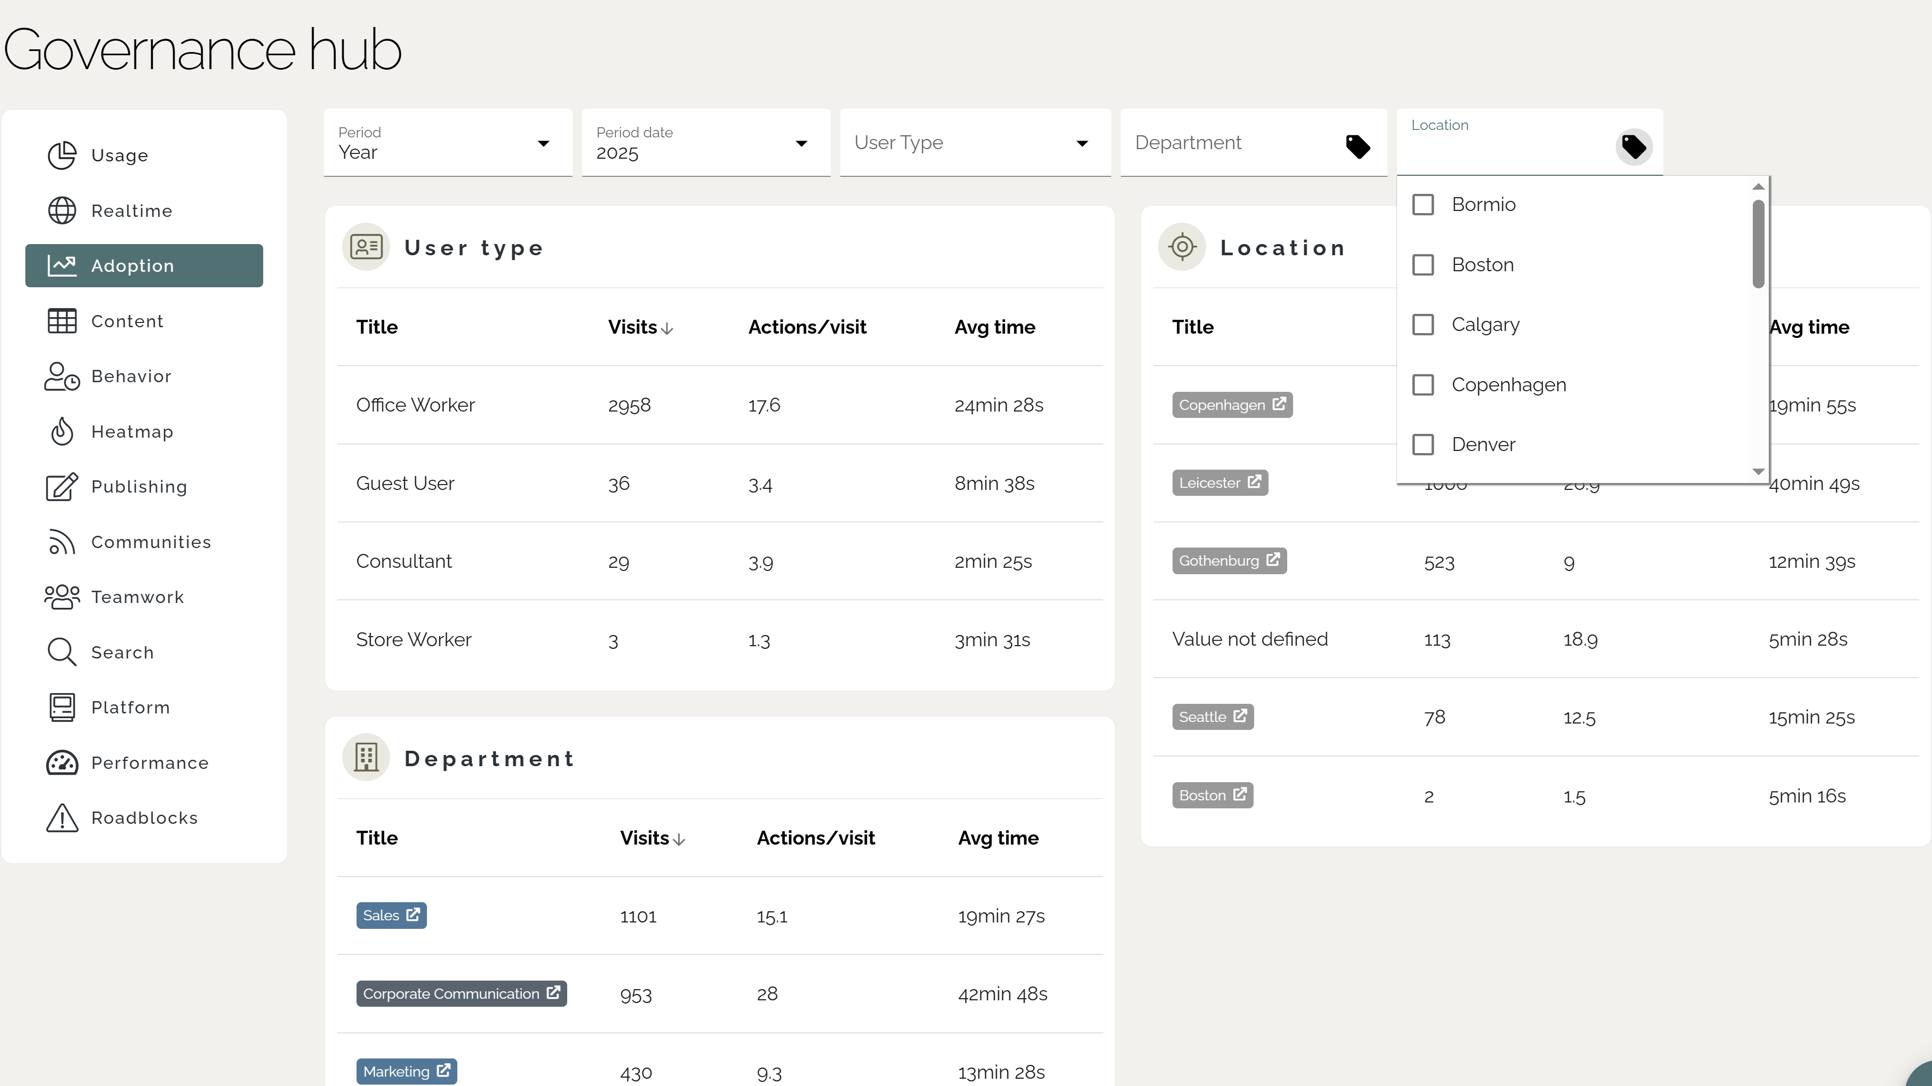Click scroll-down arrow in Location list

[1758, 471]
